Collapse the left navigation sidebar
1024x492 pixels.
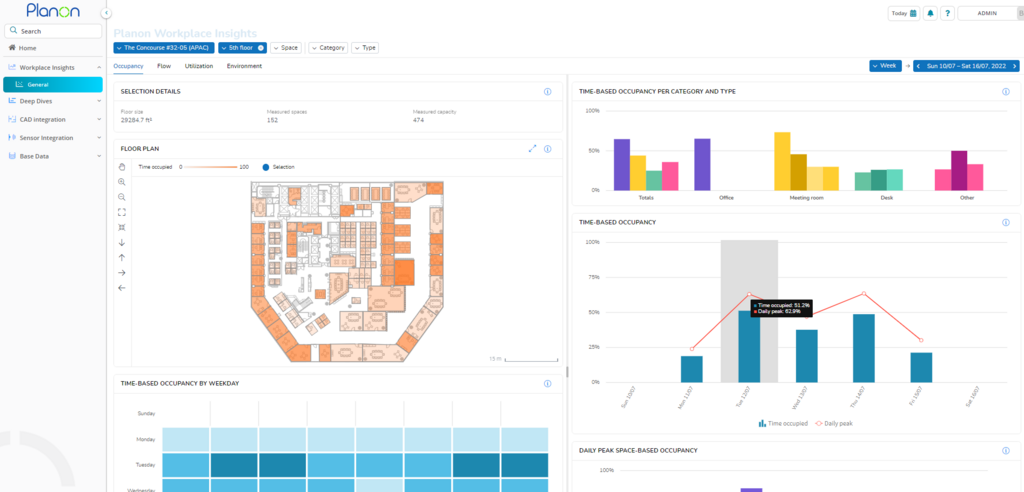tap(106, 13)
